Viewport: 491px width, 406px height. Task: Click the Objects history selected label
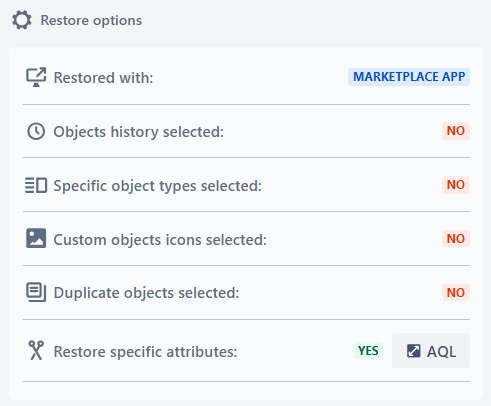click(x=139, y=132)
